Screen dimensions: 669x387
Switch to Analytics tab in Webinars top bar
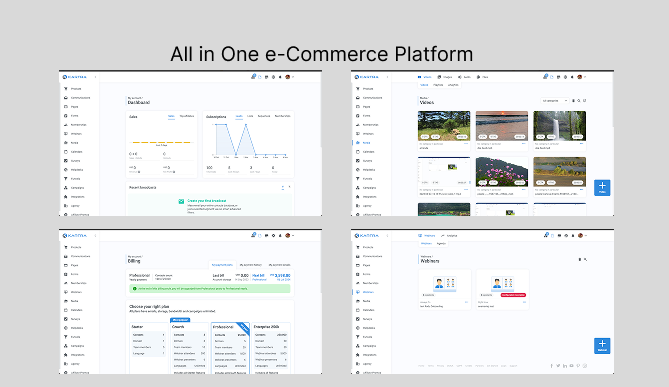tap(449, 236)
